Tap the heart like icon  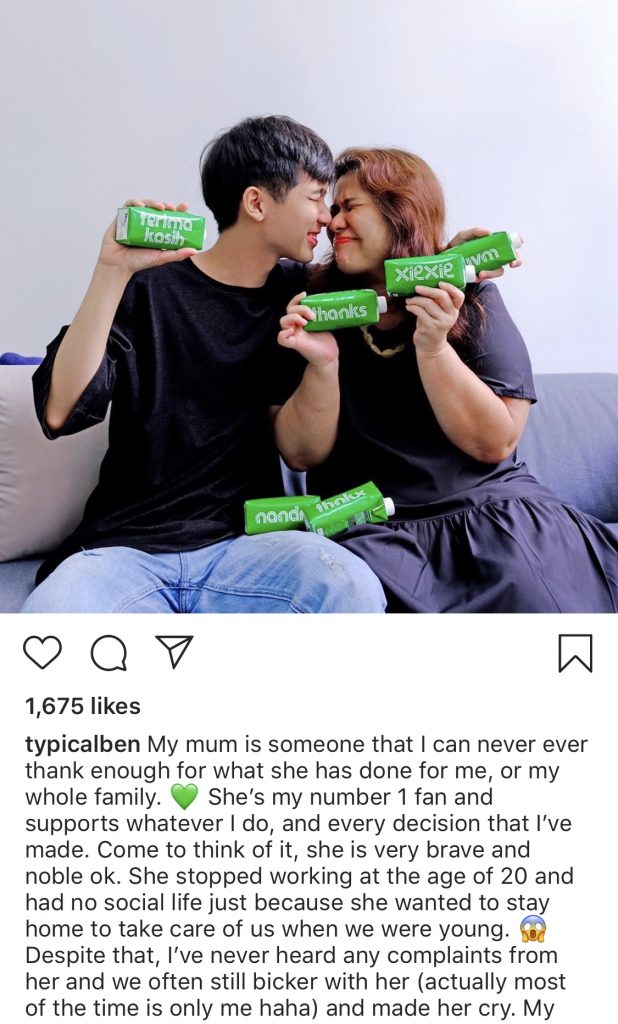pos(42,652)
